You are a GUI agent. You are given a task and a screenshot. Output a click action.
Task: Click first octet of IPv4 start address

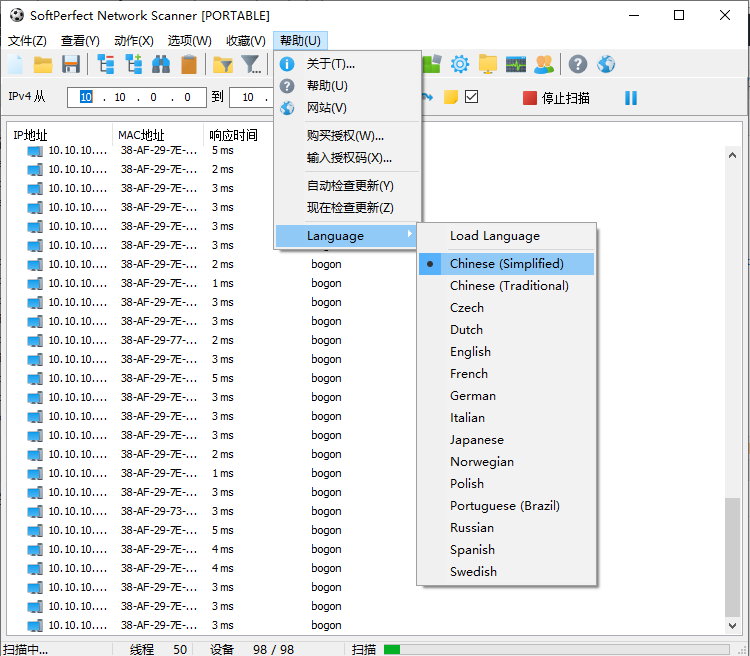86,97
